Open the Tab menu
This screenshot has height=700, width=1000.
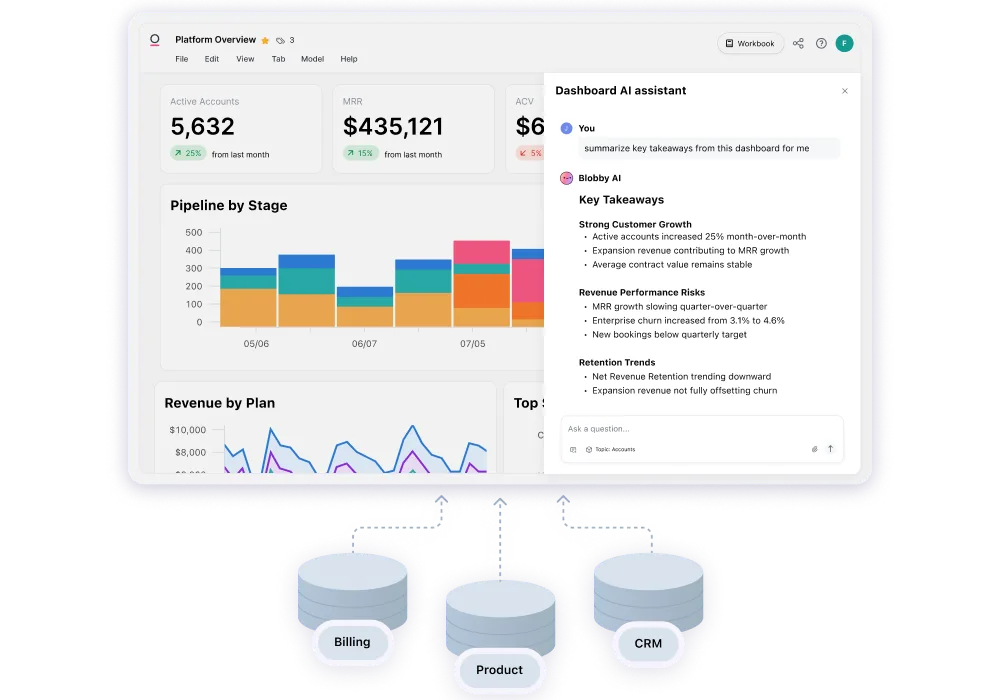pos(278,59)
